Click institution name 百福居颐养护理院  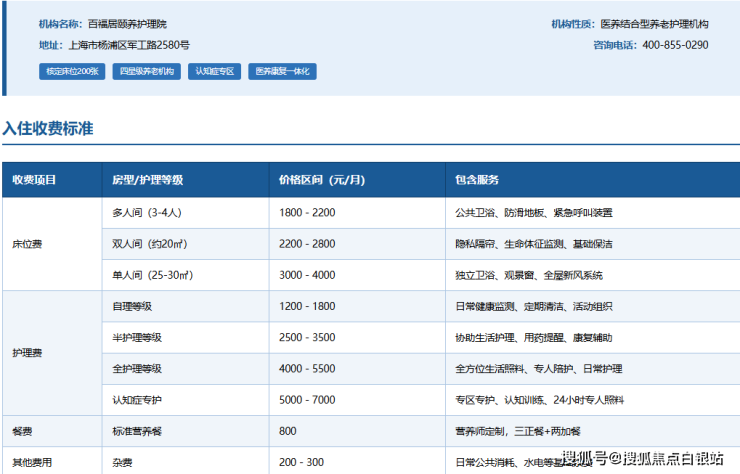127,24
